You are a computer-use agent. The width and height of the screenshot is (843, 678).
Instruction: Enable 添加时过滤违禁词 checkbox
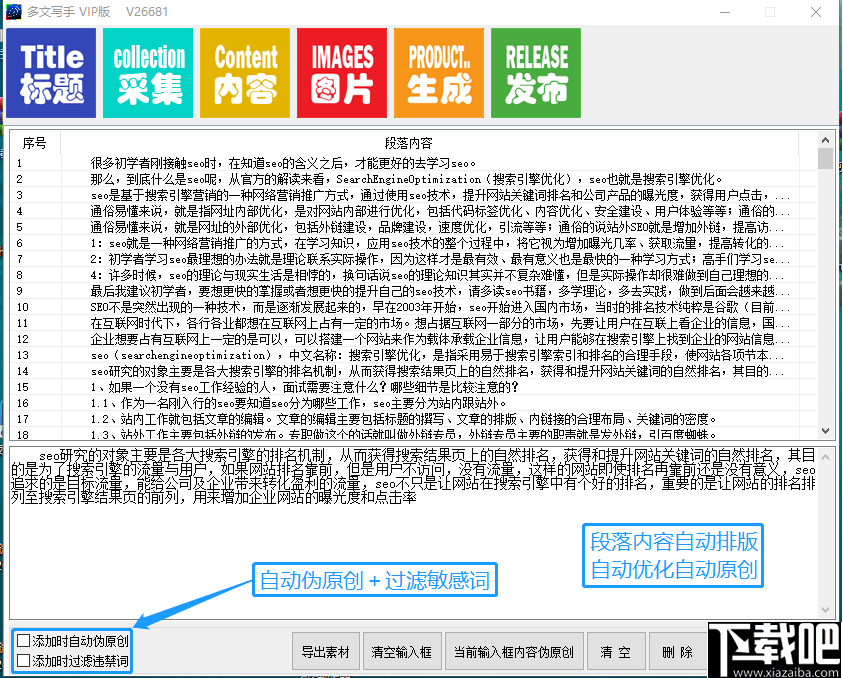click(23, 661)
